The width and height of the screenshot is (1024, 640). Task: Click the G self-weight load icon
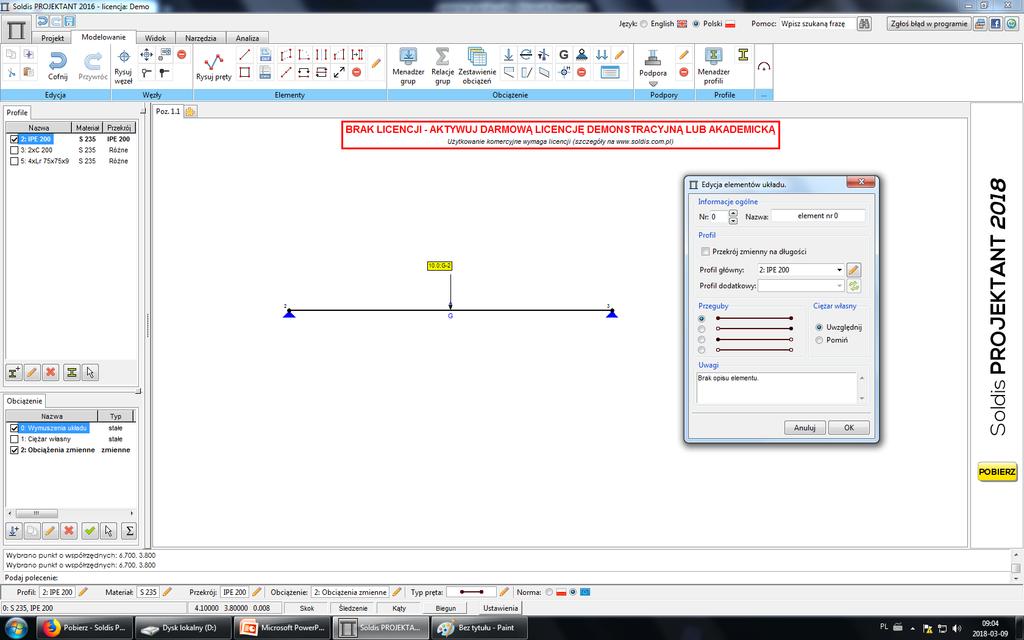(563, 55)
